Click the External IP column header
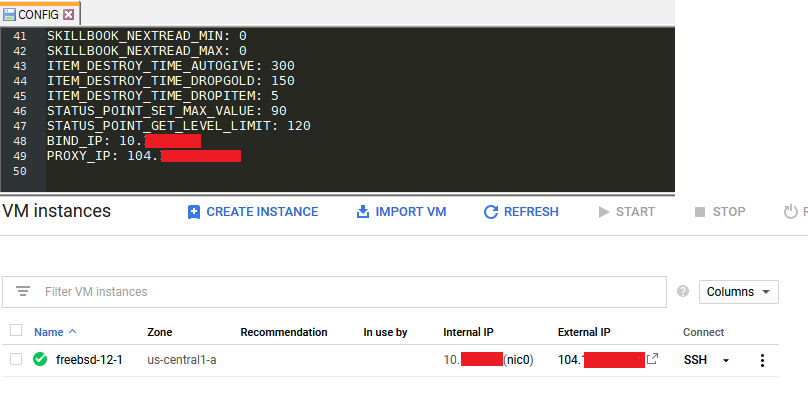 click(584, 332)
